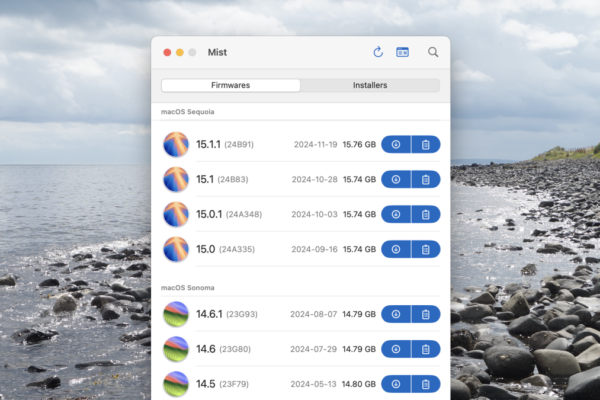The width and height of the screenshot is (600, 400).
Task: Select version text 14.6.1
Action: (x=209, y=314)
